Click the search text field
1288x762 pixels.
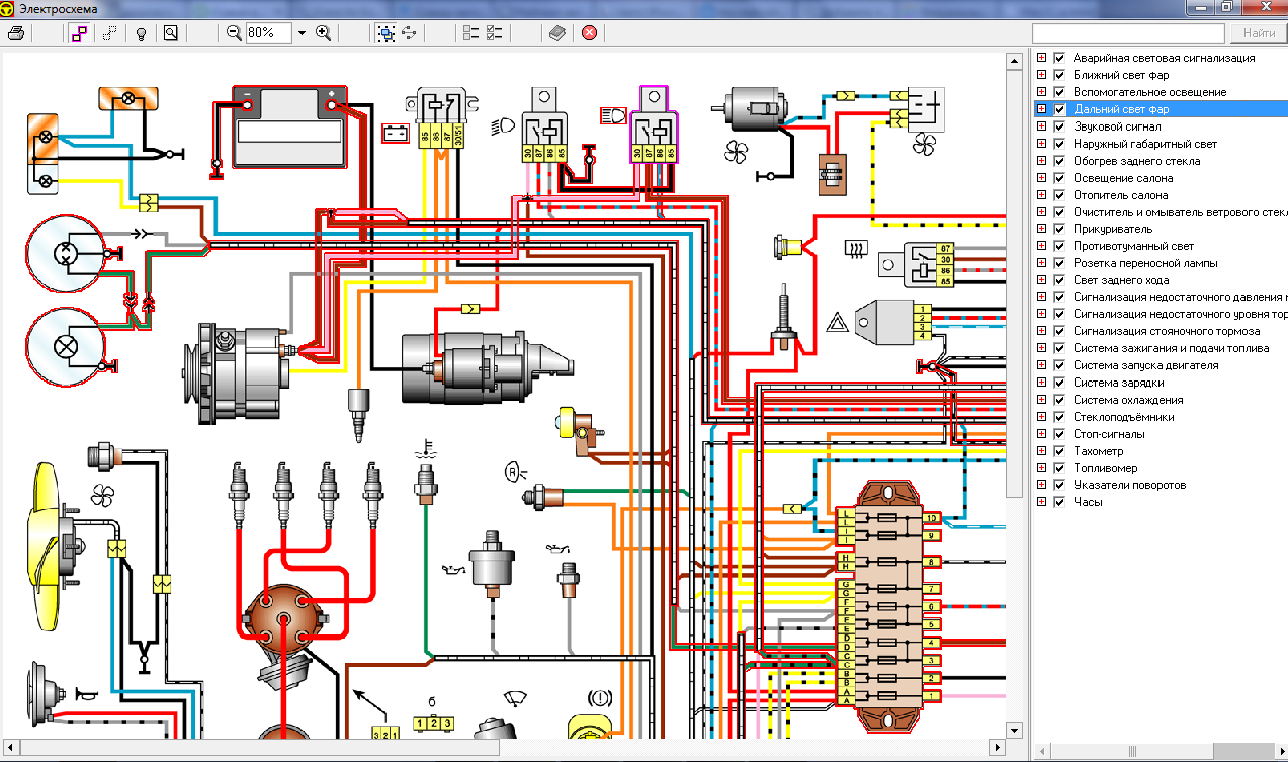1127,33
